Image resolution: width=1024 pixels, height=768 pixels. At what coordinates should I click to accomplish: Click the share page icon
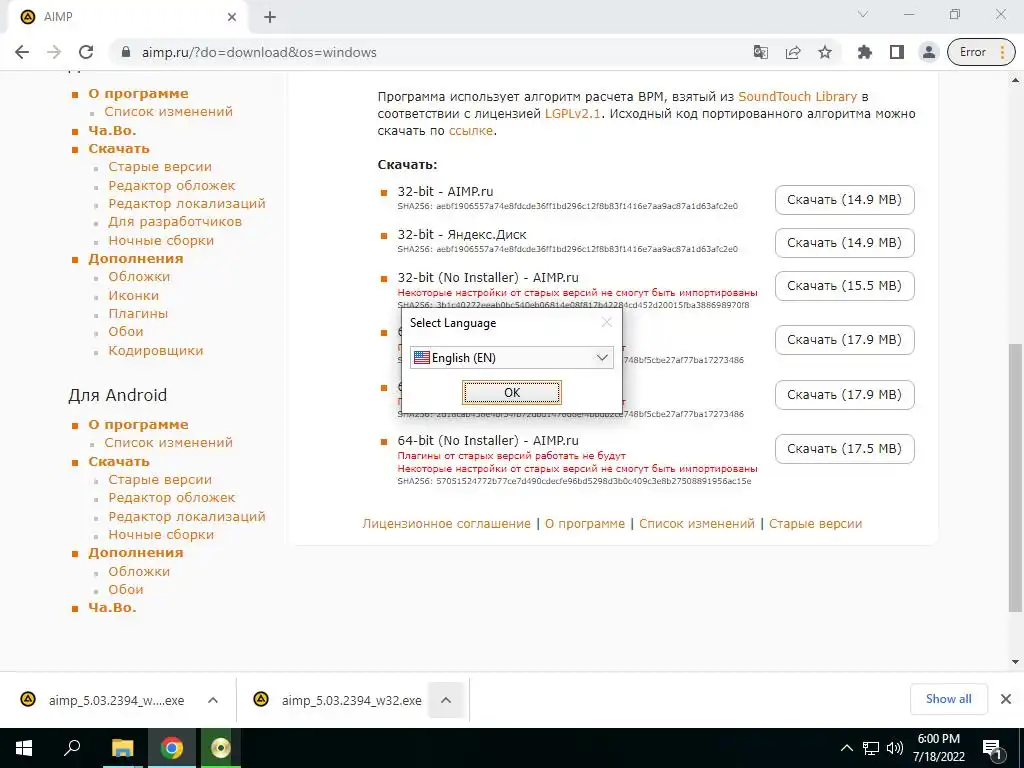[793, 52]
